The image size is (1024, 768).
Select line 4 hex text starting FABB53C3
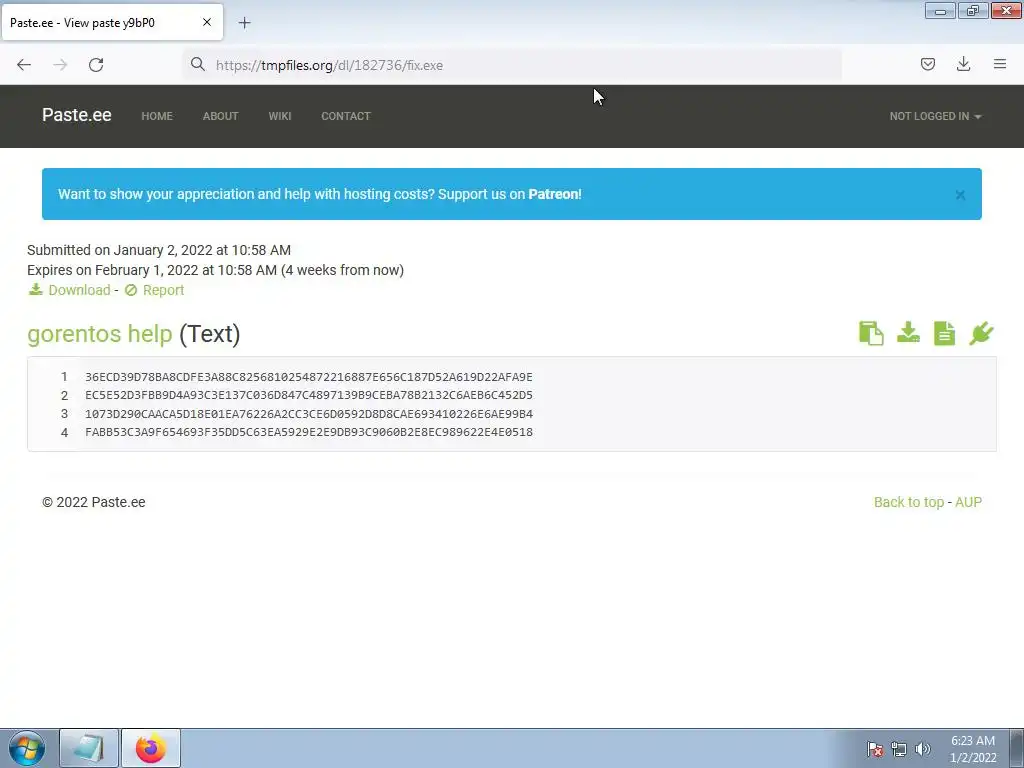click(309, 432)
